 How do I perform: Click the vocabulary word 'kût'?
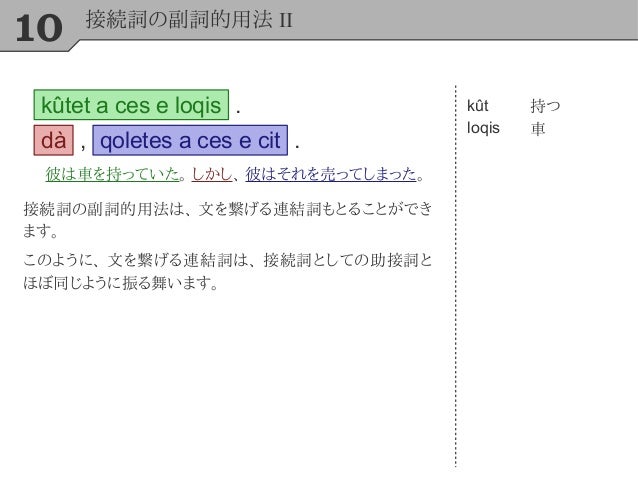[478, 106]
